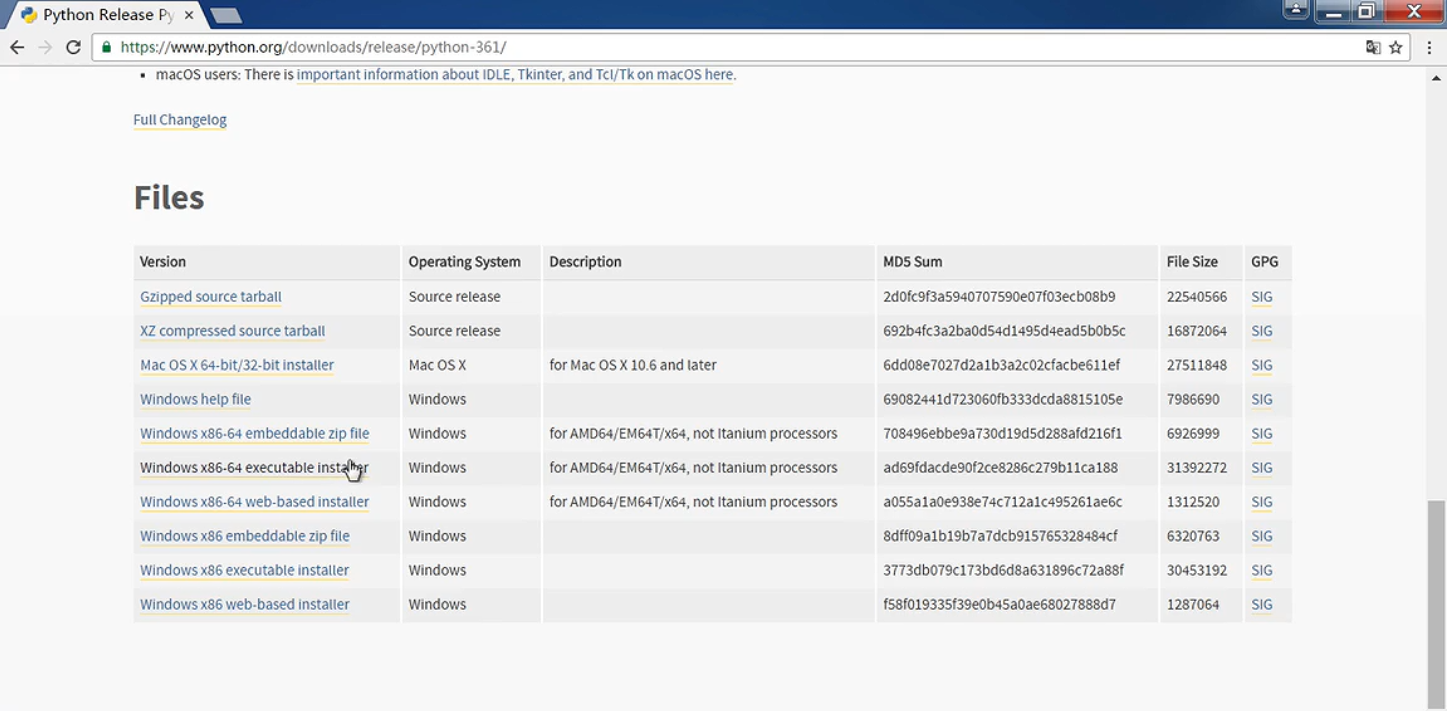Select file size 31392272
The height and width of the screenshot is (711, 1447).
pos(1197,468)
